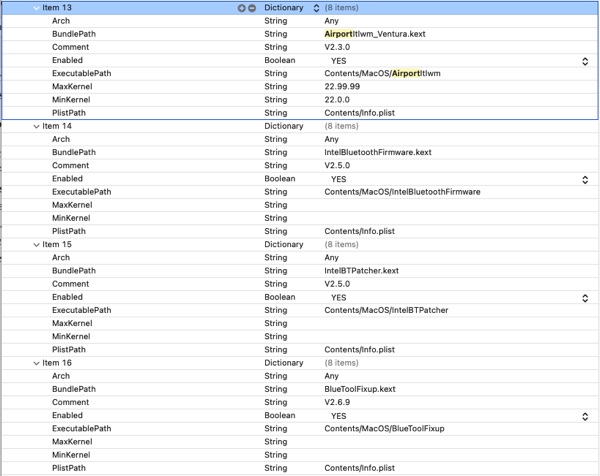Image resolution: width=600 pixels, height=476 pixels.
Task: Collapse the Item 14 disclosure triangle
Action: (37, 127)
